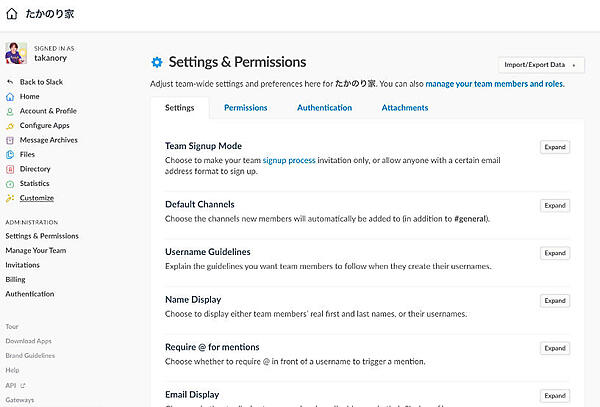Open Home via its house icon
The height and width of the screenshot is (407, 600).
click(10, 97)
